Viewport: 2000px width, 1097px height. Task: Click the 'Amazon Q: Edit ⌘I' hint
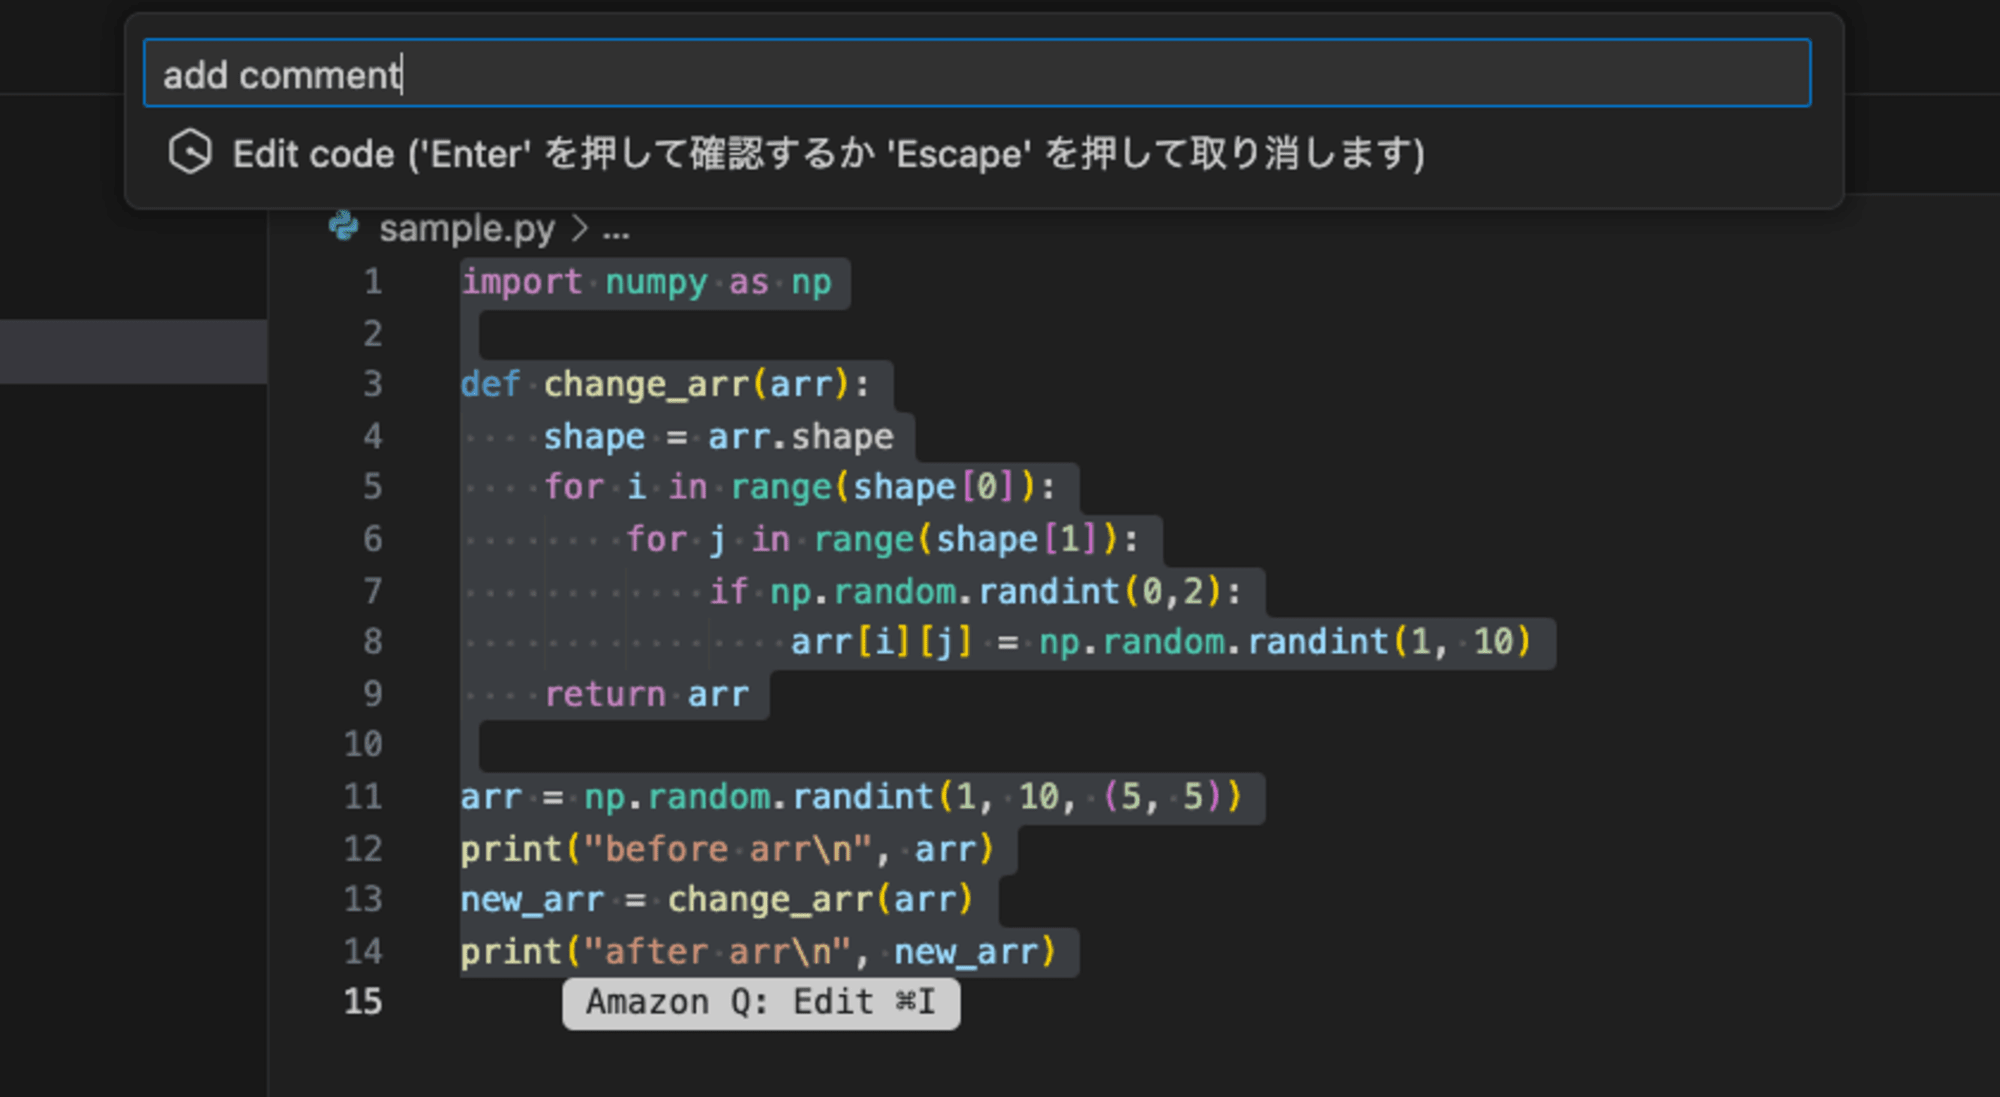pos(761,1002)
